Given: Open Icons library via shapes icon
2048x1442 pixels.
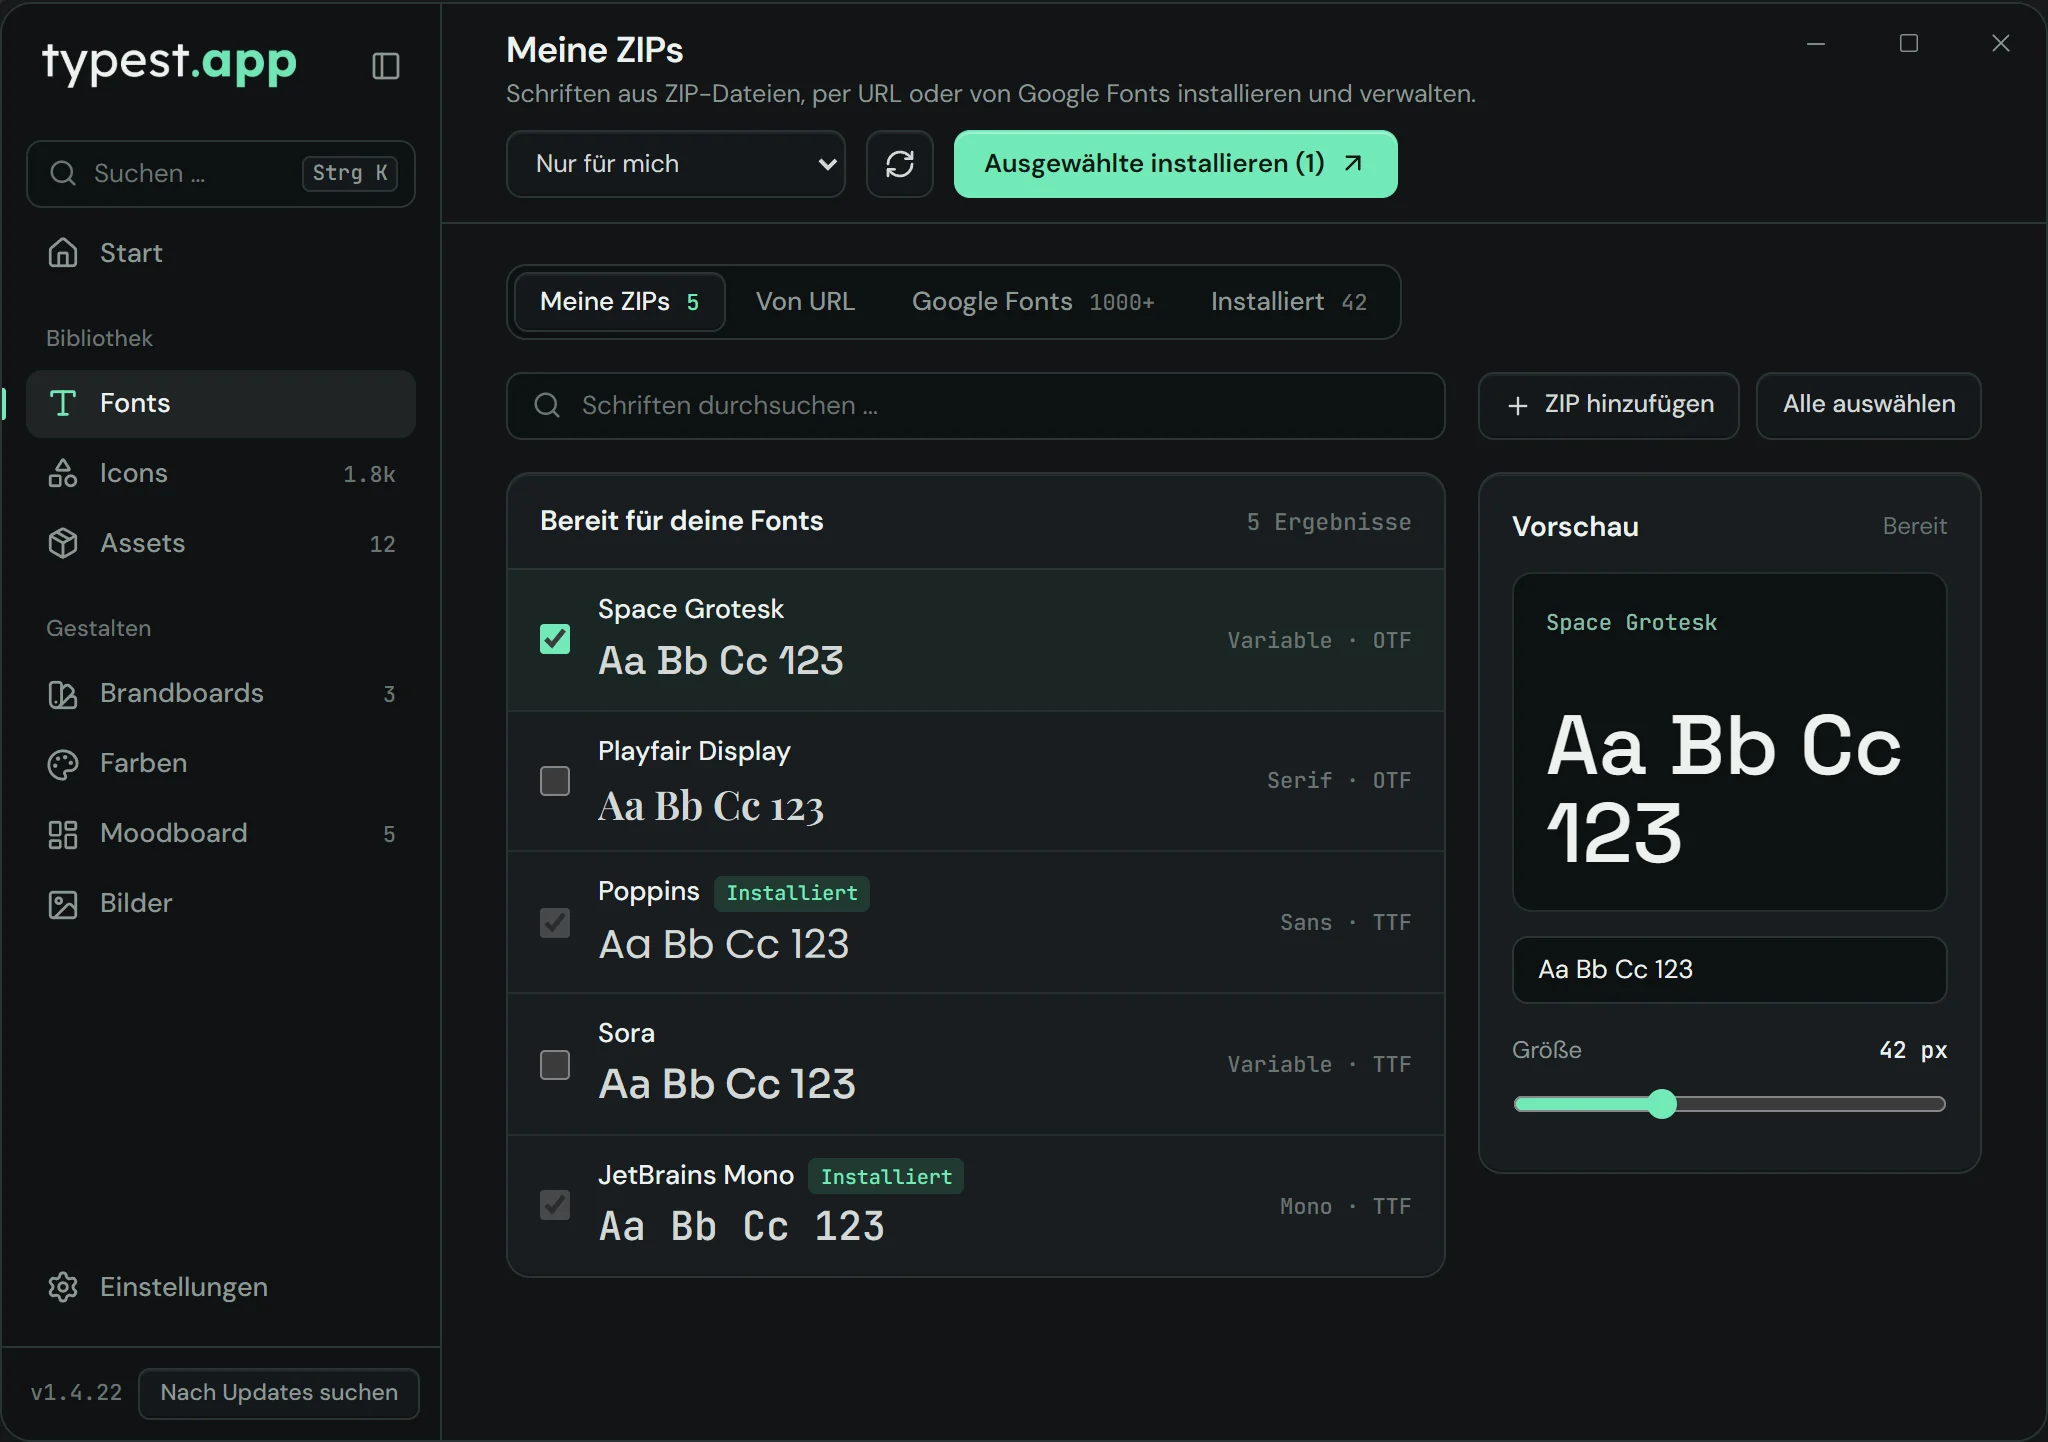Looking at the screenshot, I should [x=63, y=473].
